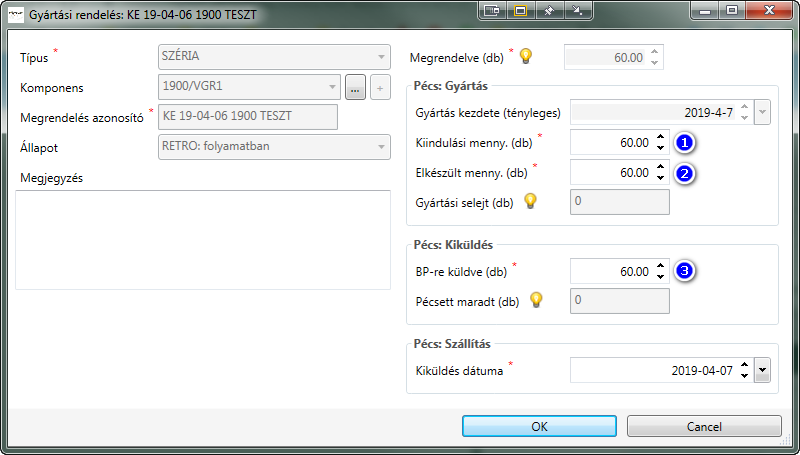Click the blue numbered marker 3
This screenshot has width=800, height=455.
coord(685,270)
